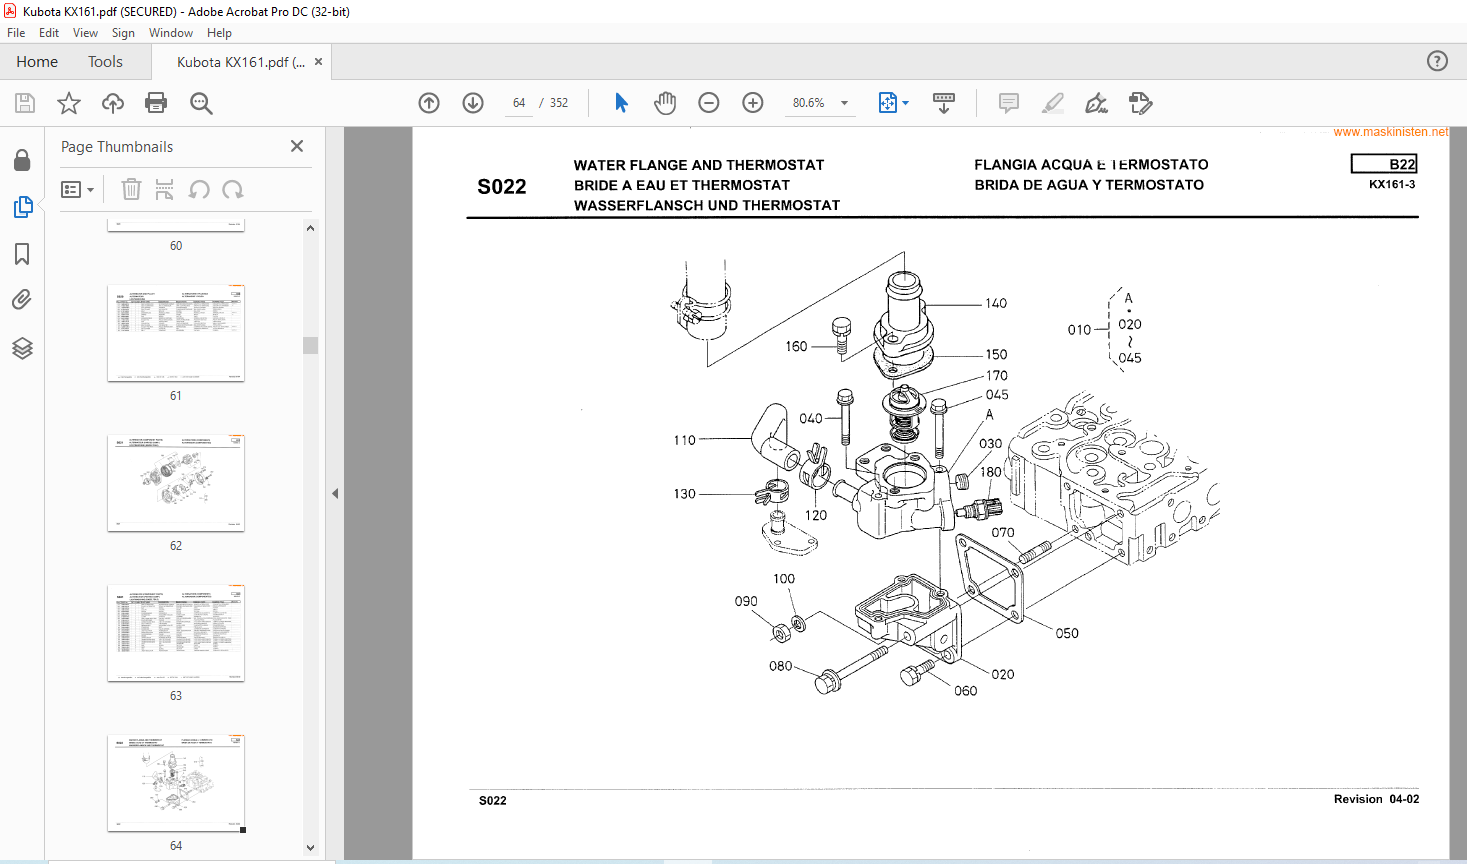The image size is (1467, 864).
Task: Go to previous page arrow
Action: pos(429,103)
